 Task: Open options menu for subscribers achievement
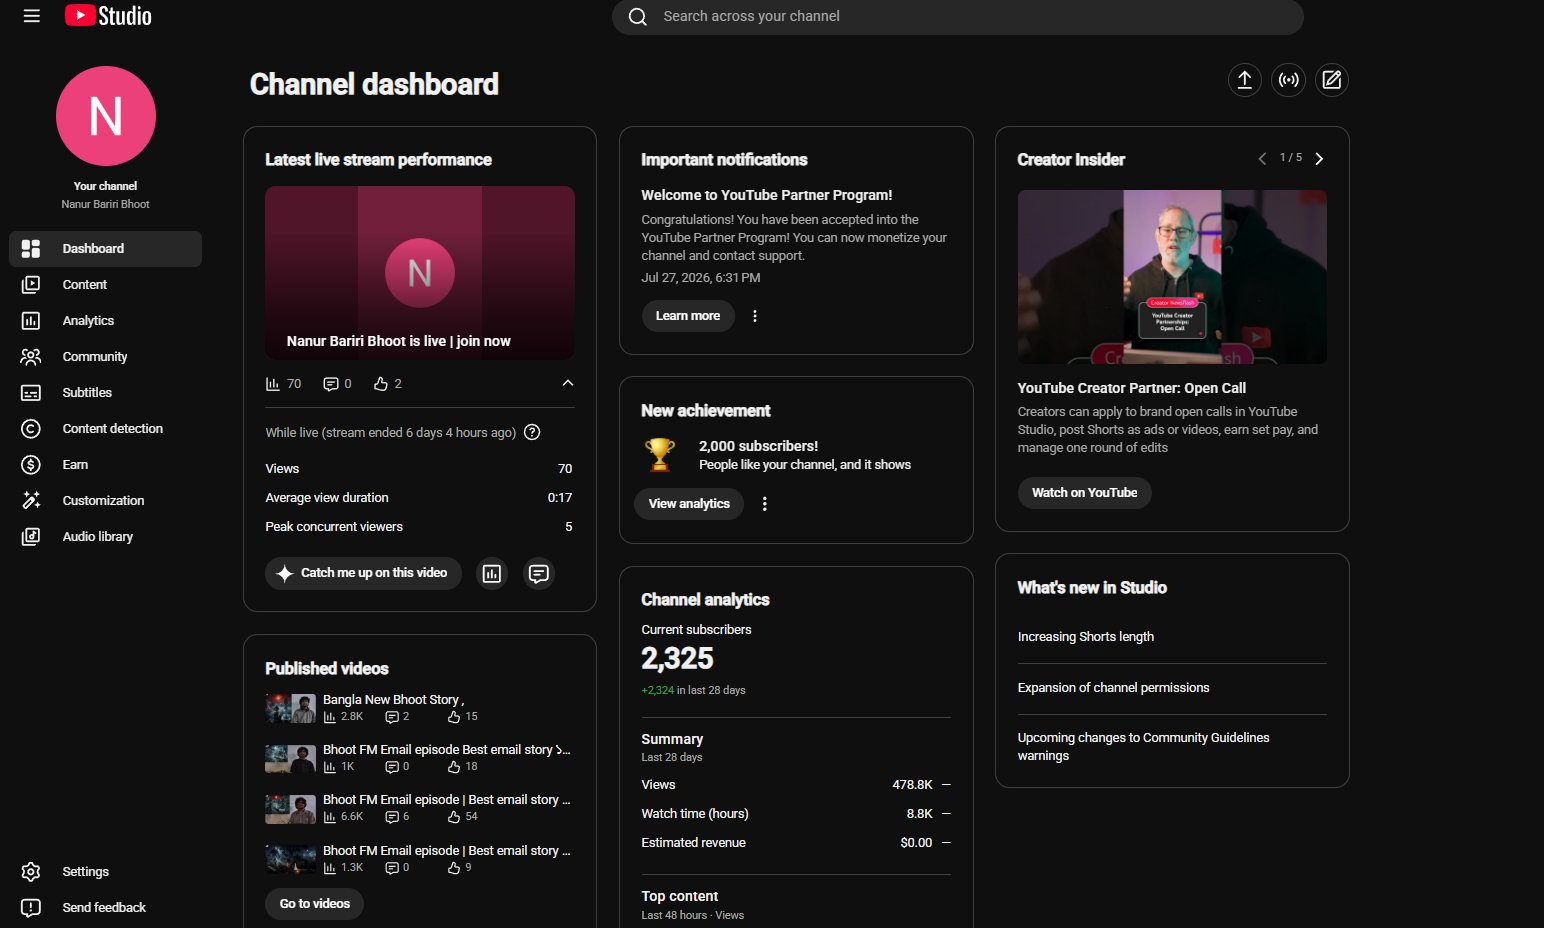(x=765, y=504)
